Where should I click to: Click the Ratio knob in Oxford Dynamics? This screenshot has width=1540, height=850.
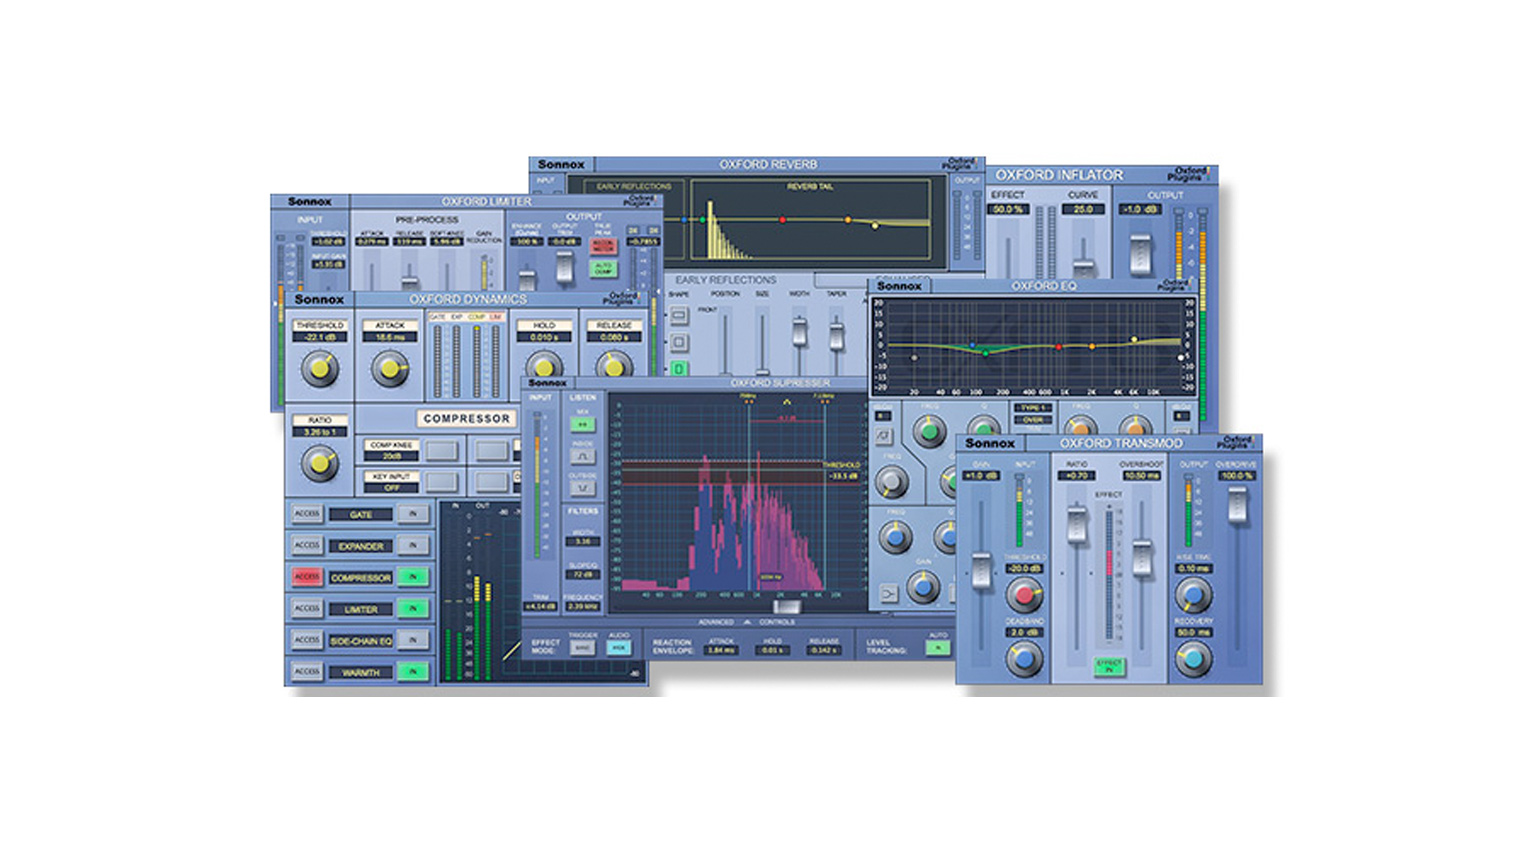click(x=320, y=463)
